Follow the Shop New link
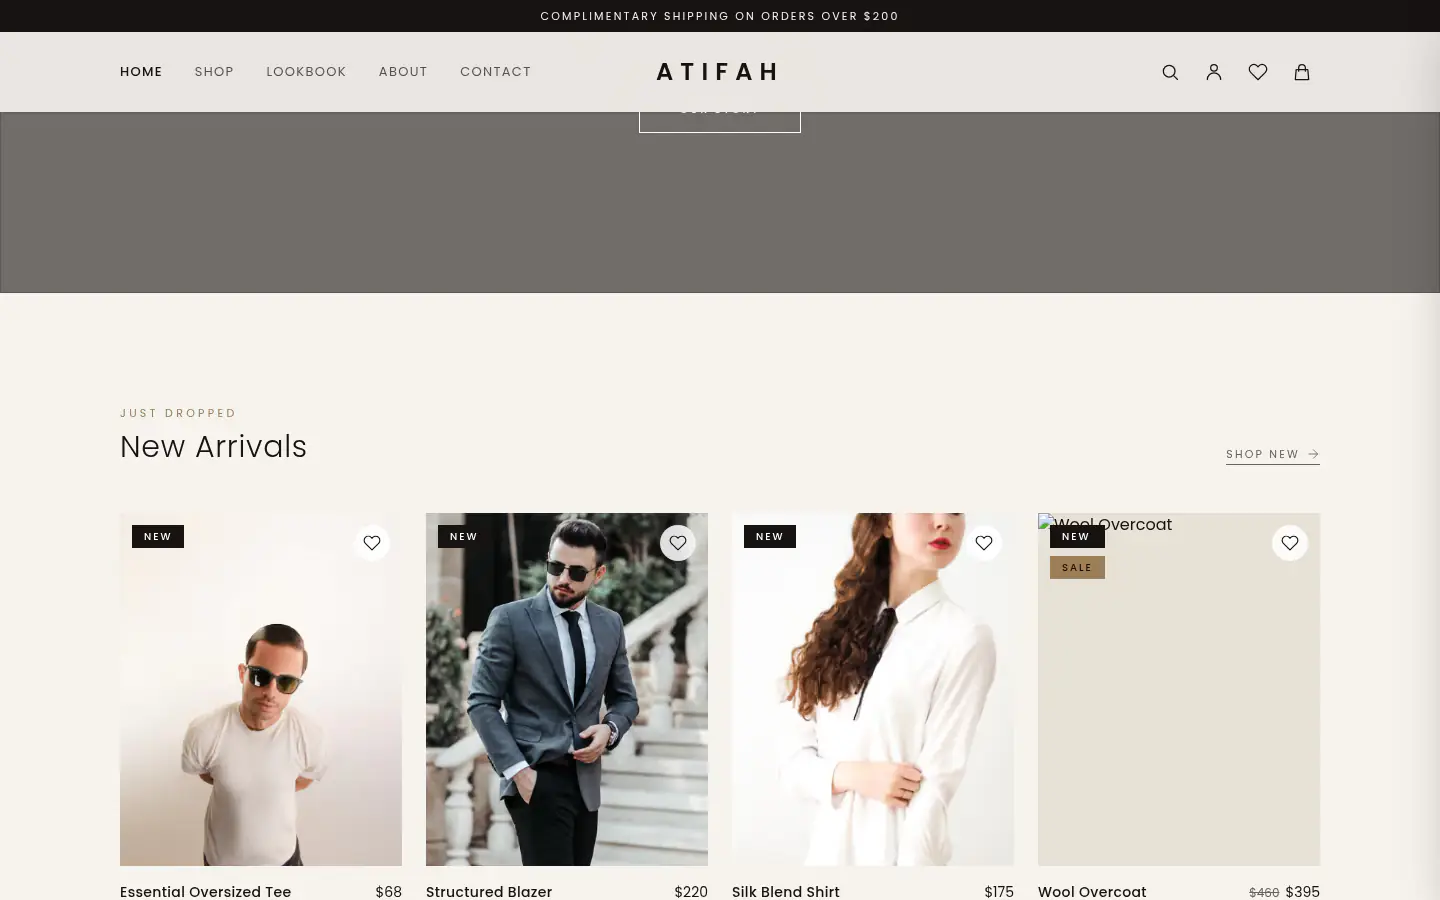 point(1273,454)
